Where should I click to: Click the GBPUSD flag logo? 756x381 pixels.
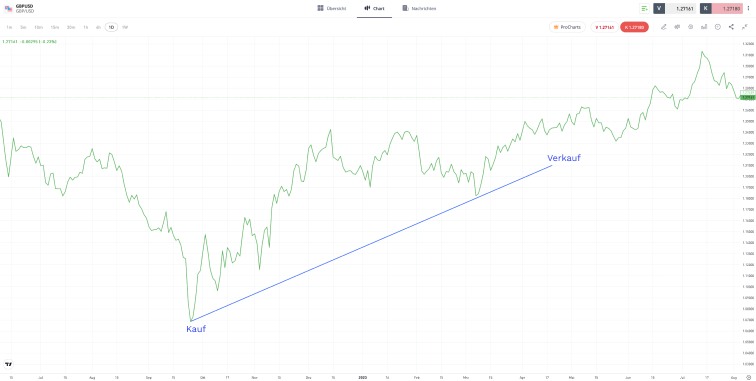[x=8, y=8]
